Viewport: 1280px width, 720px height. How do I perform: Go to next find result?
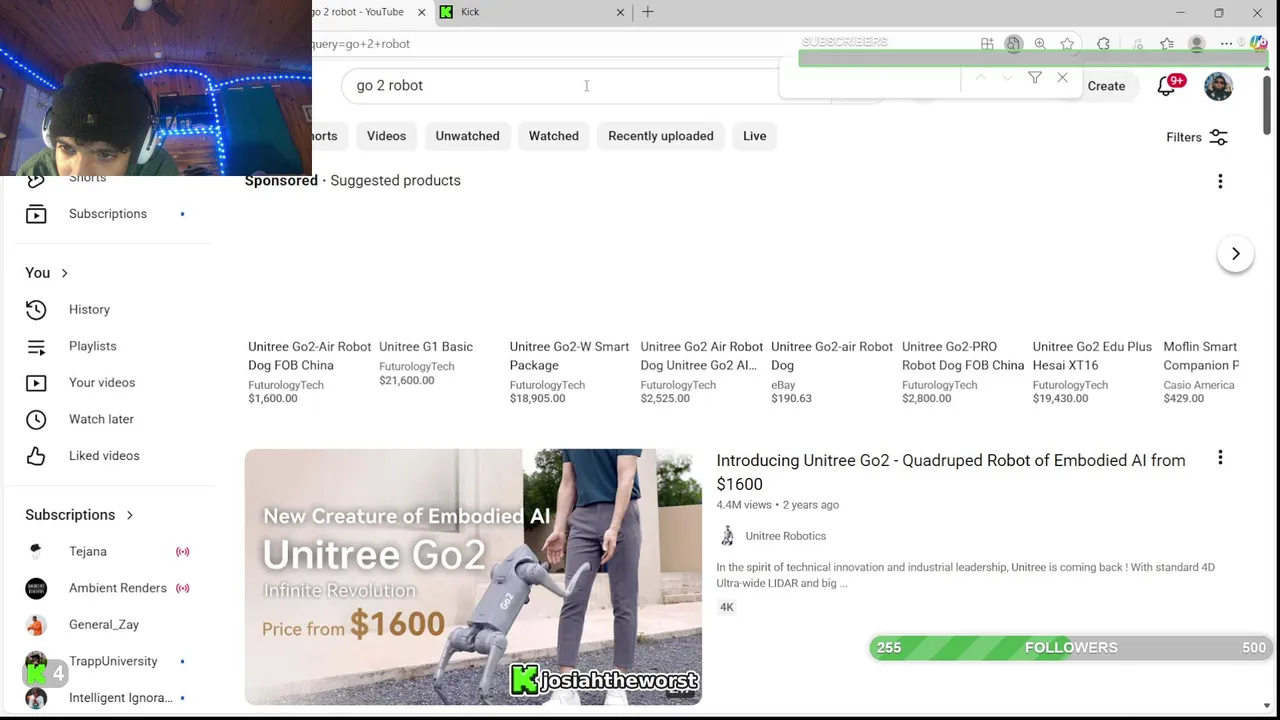(1007, 78)
